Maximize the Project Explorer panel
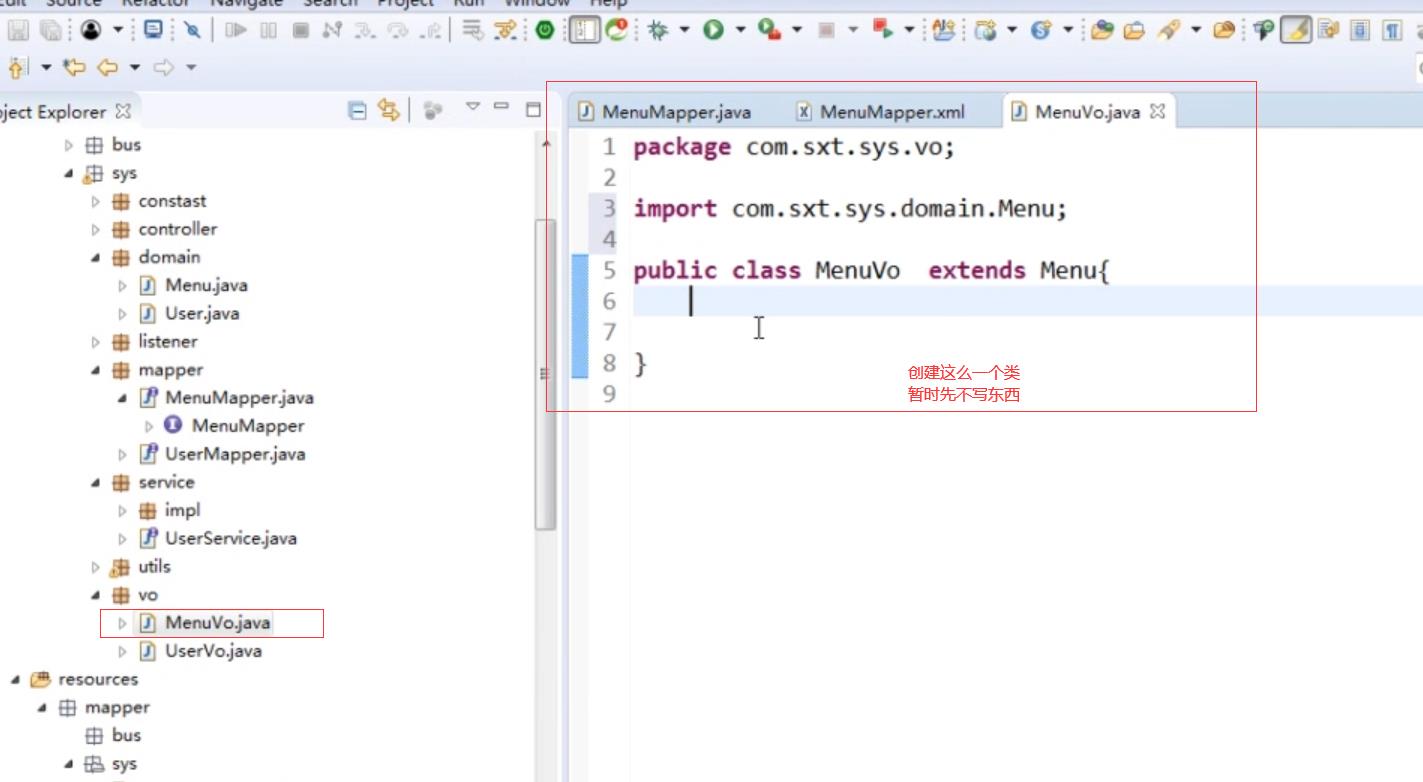 533,109
